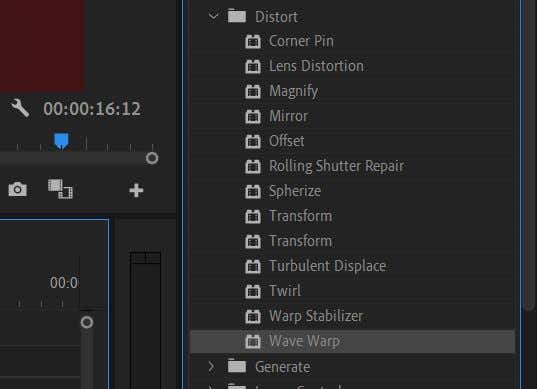Click the blue playhead marker
The height and width of the screenshot is (389, 537).
pyautogui.click(x=61, y=141)
